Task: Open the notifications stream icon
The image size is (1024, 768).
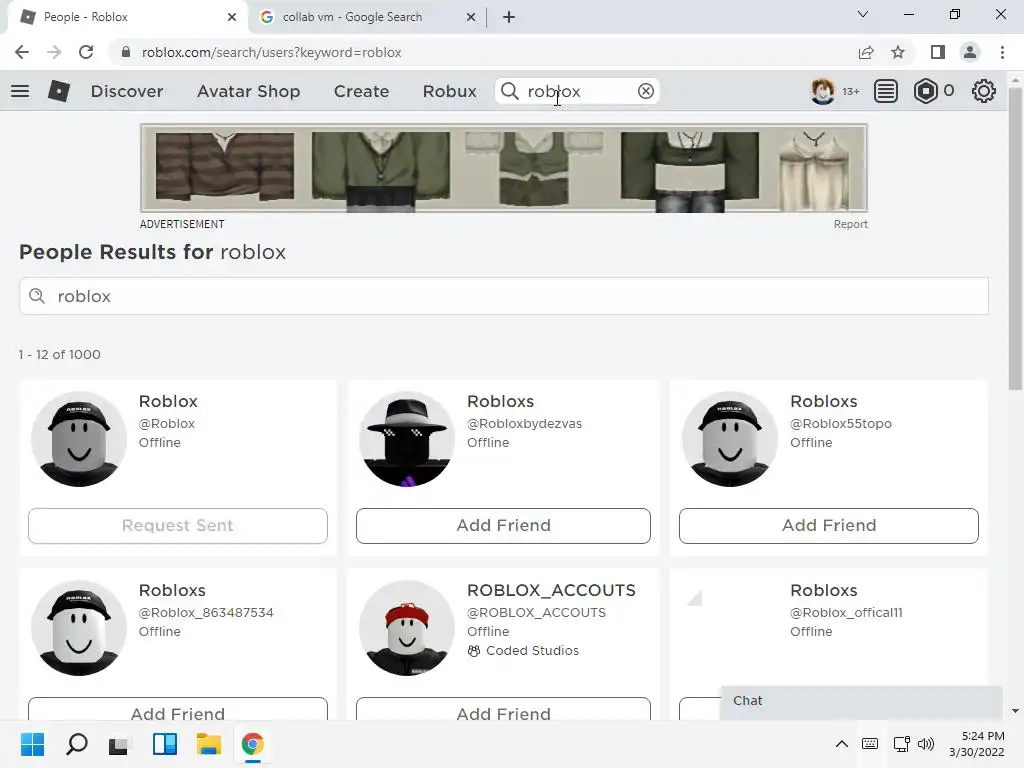Action: tap(886, 91)
